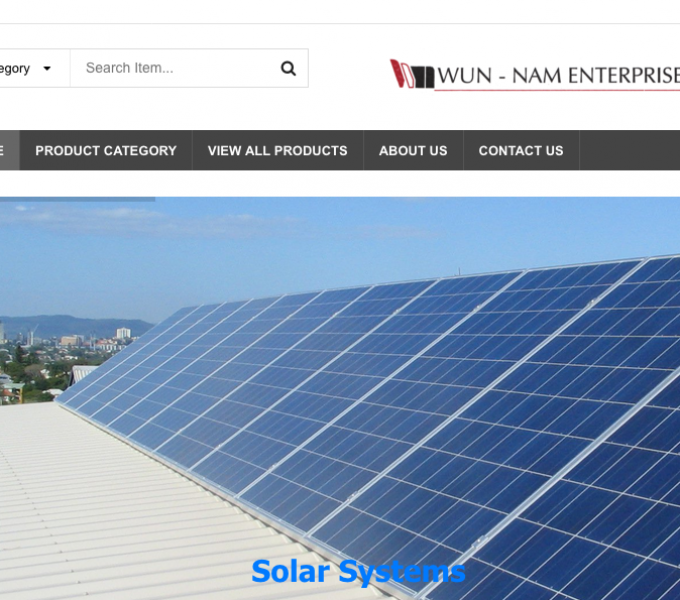The height and width of the screenshot is (600, 680).
Task: Click empty dark nav bar after Contact Us
Action: [630, 150]
